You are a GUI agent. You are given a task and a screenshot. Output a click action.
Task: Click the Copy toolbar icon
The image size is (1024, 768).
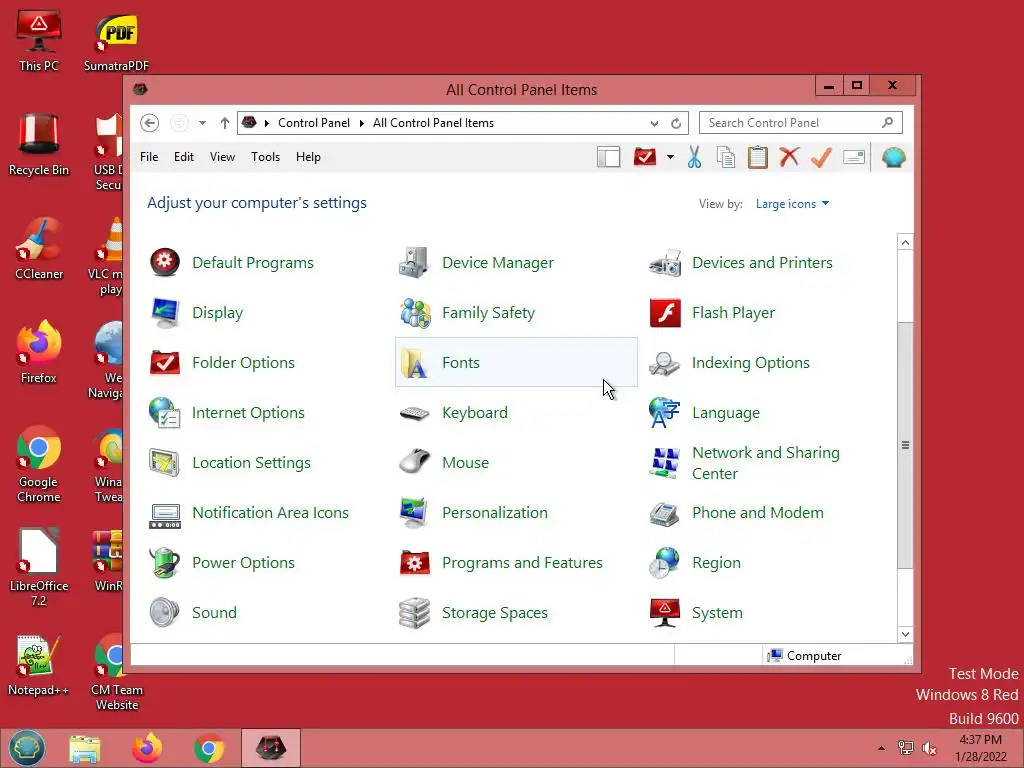(x=726, y=157)
